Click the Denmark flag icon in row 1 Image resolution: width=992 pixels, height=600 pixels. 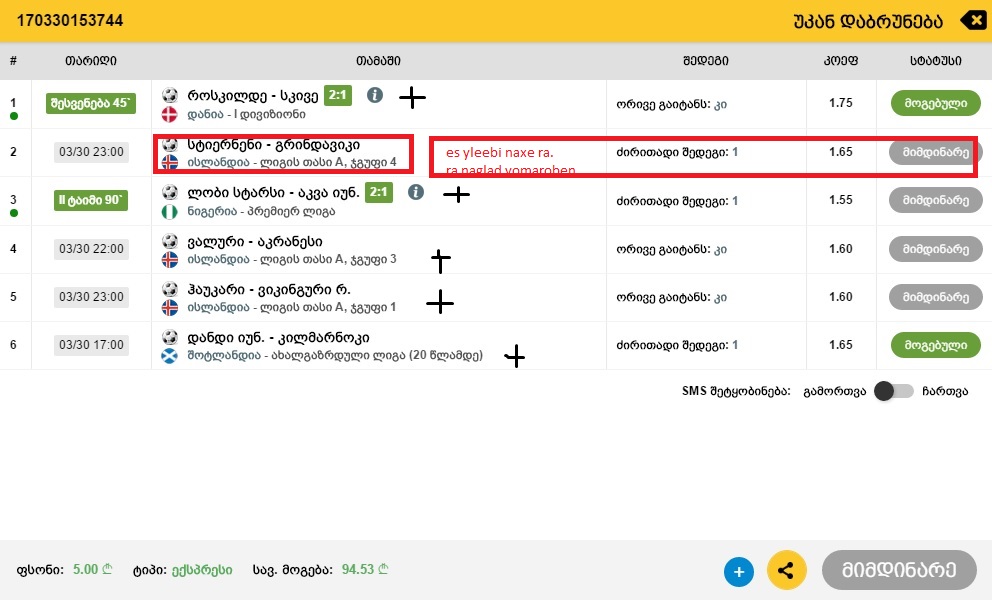click(x=170, y=115)
